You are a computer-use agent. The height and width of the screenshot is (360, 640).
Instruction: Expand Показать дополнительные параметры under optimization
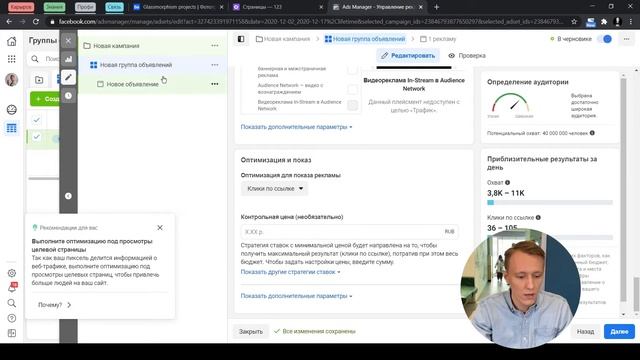tap(296, 296)
